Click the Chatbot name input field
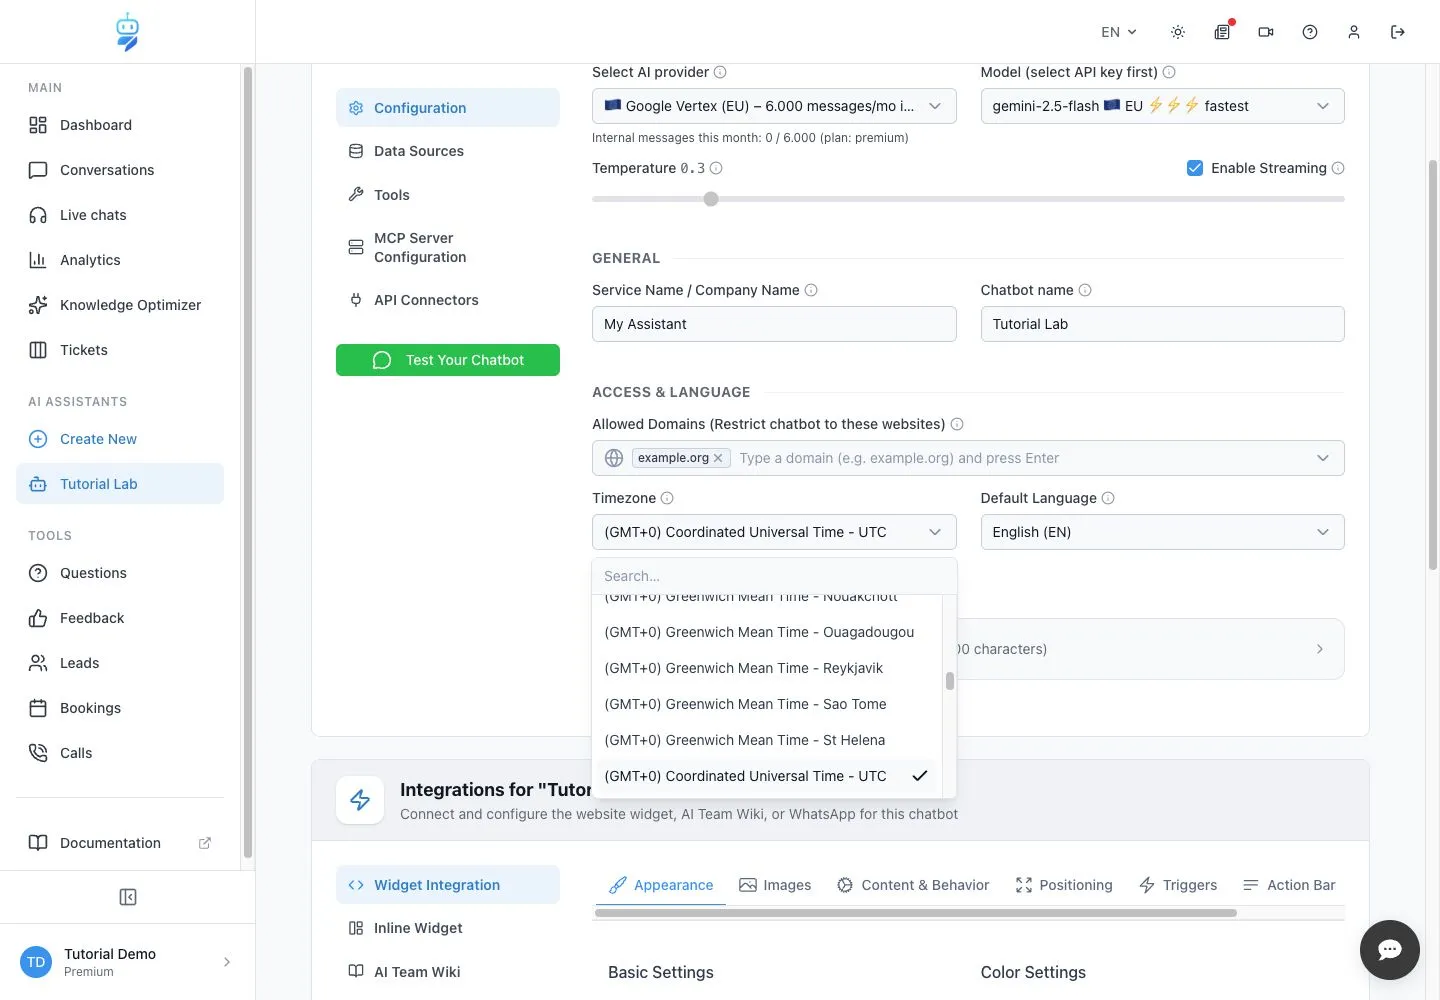The image size is (1440, 1000). click(1162, 324)
